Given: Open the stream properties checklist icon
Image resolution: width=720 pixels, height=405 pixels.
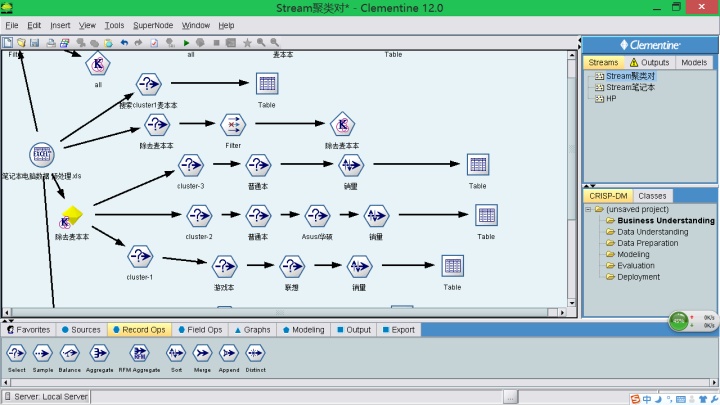Looking at the screenshot, I should (154, 43).
